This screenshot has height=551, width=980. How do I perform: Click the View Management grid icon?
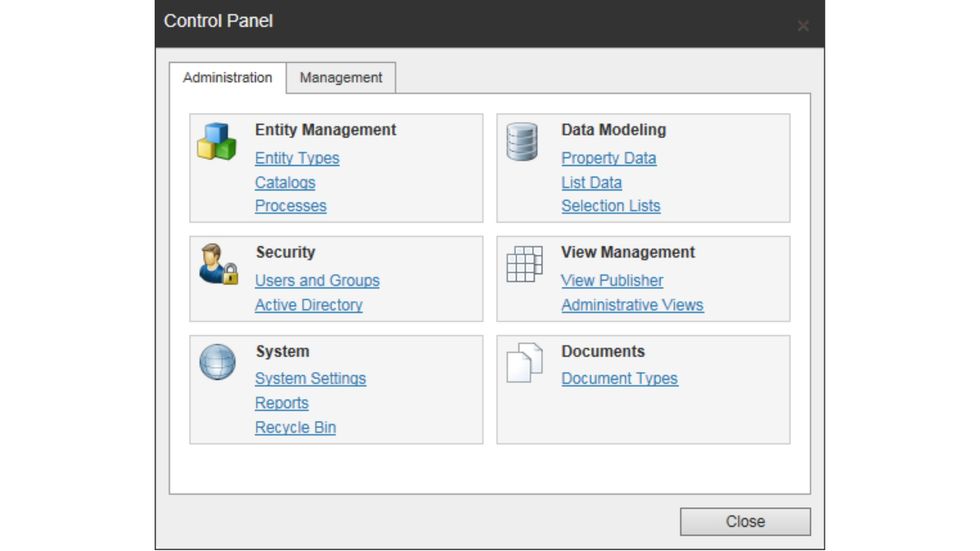pyautogui.click(x=523, y=264)
